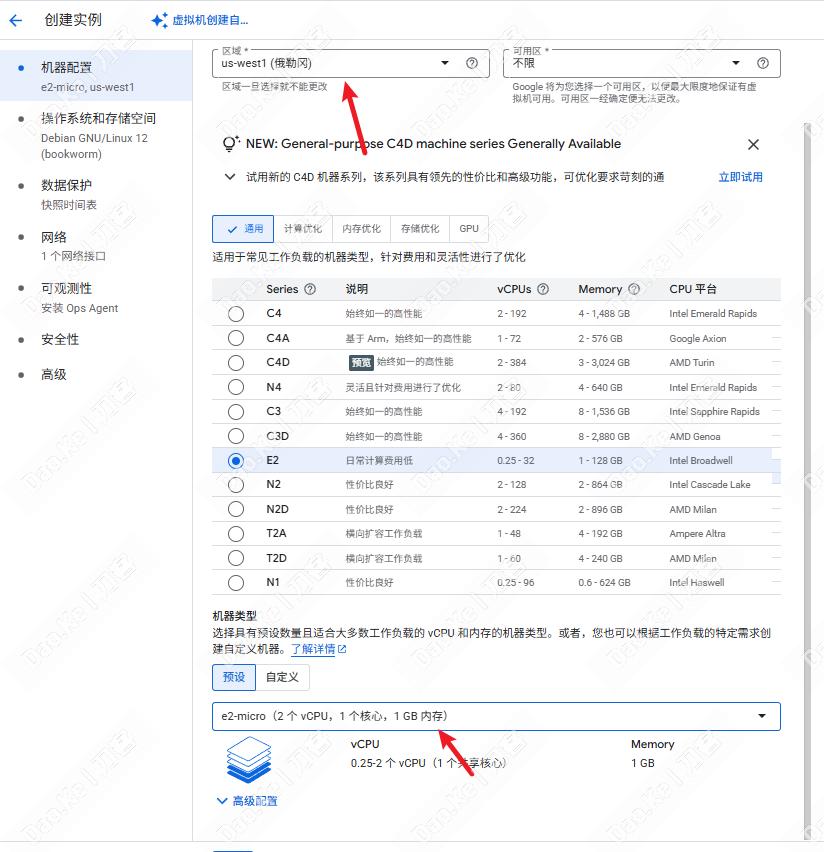
Task: Select the C3D series radio button
Action: [236, 436]
